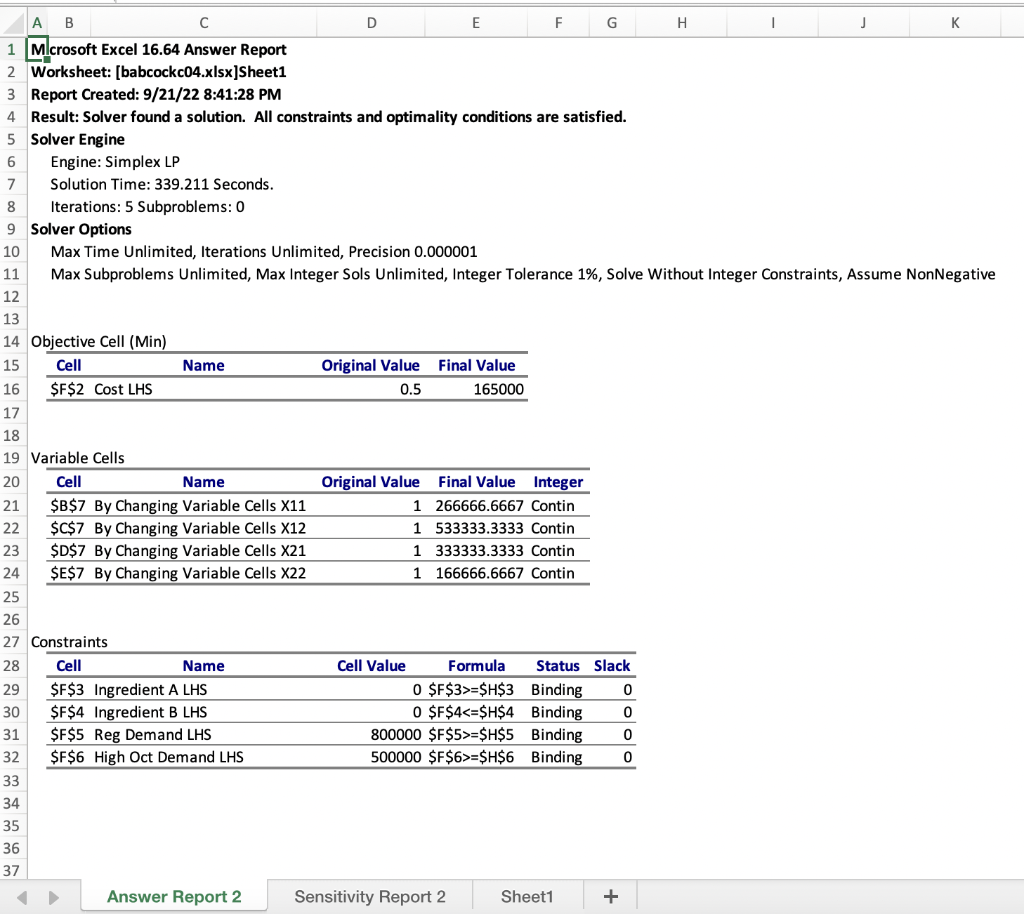The height and width of the screenshot is (914, 1024).
Task: Click 'Ingredient A LHS' constraint name
Action: [x=150, y=690]
